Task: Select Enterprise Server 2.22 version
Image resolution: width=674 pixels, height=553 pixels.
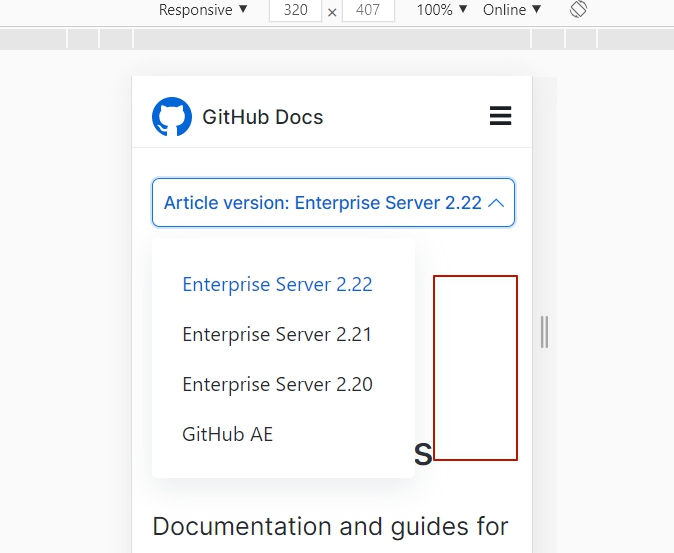Action: click(277, 284)
